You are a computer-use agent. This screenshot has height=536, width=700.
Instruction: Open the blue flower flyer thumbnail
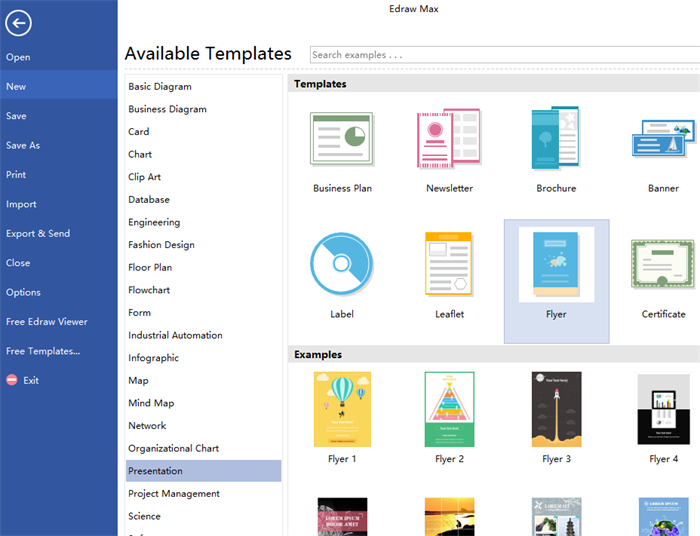(x=664, y=517)
